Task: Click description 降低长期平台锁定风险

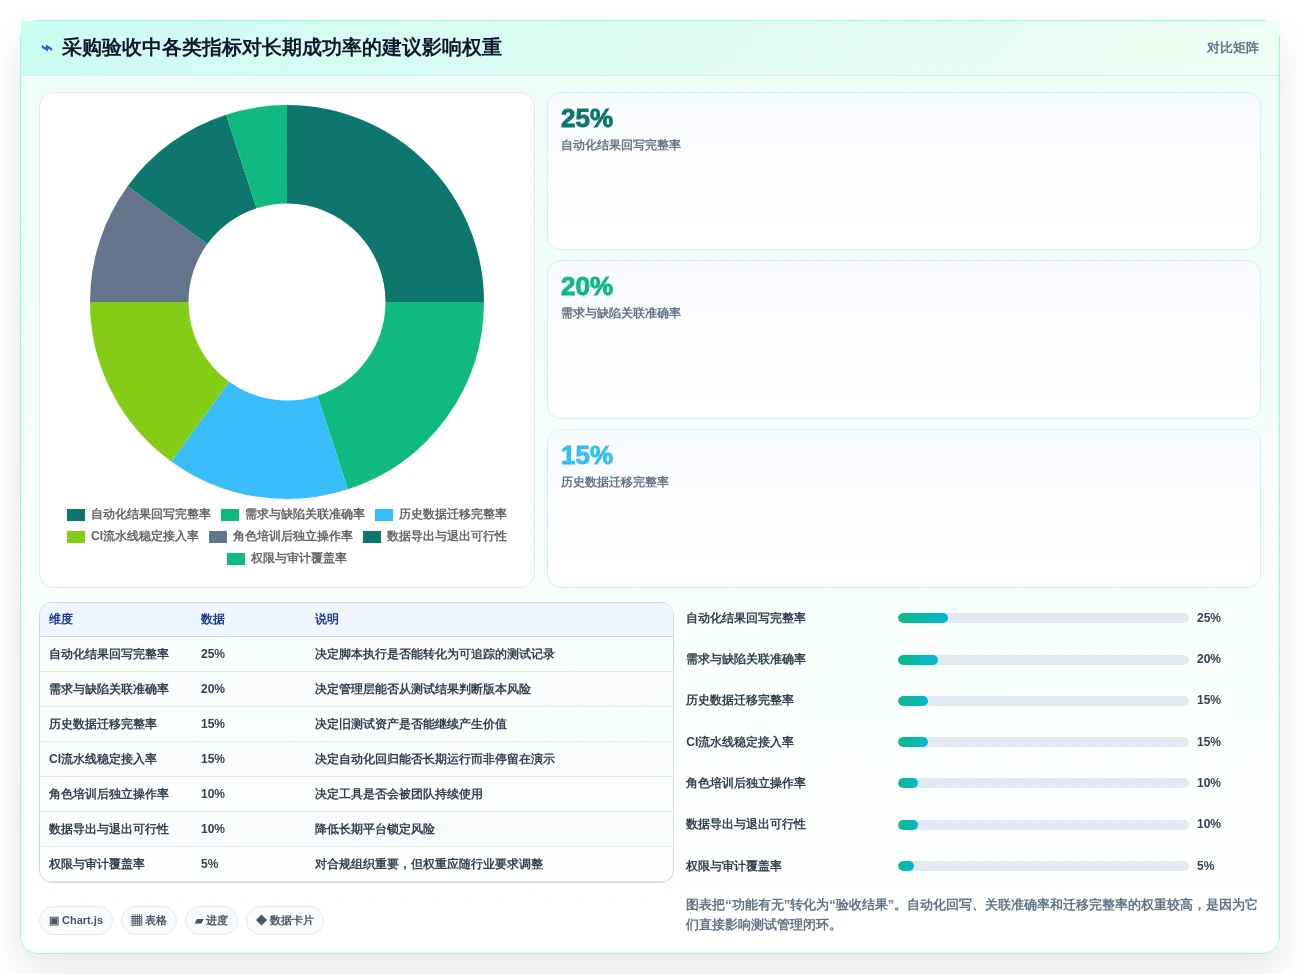Action: pos(375,829)
